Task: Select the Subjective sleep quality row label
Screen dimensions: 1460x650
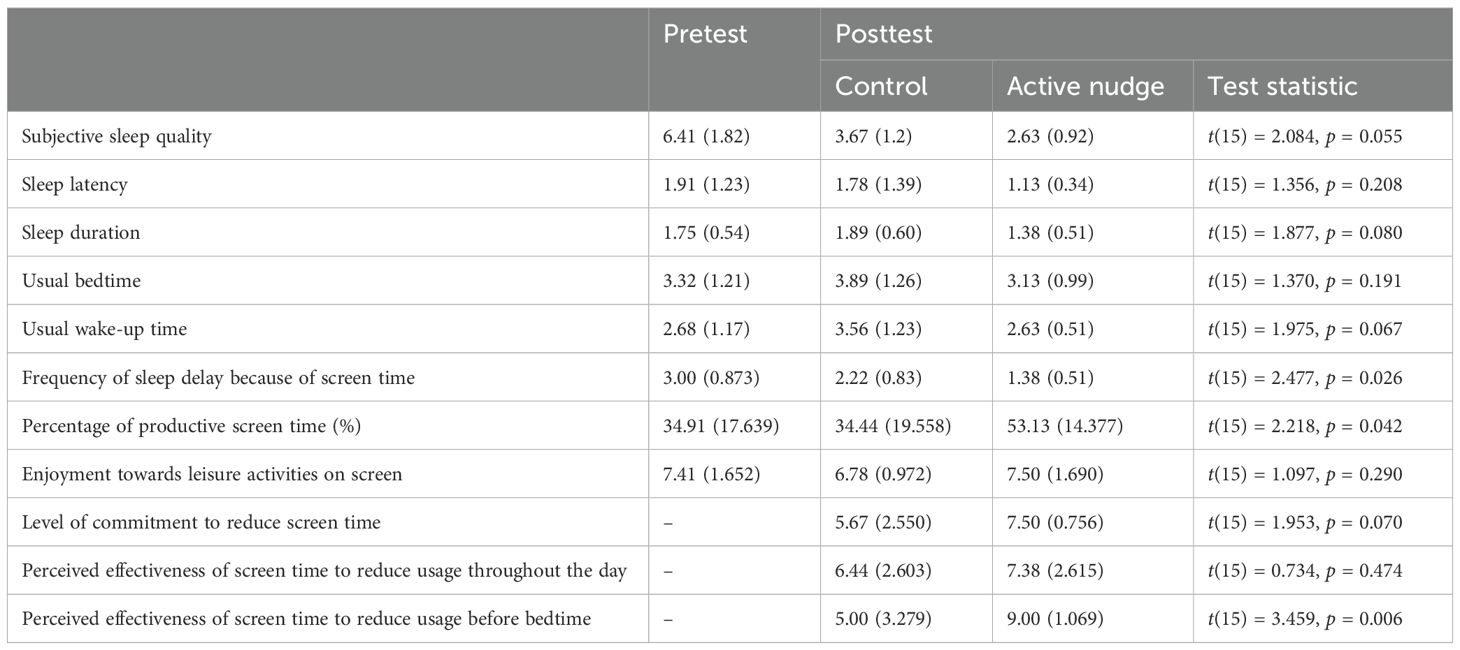Action: (x=117, y=137)
